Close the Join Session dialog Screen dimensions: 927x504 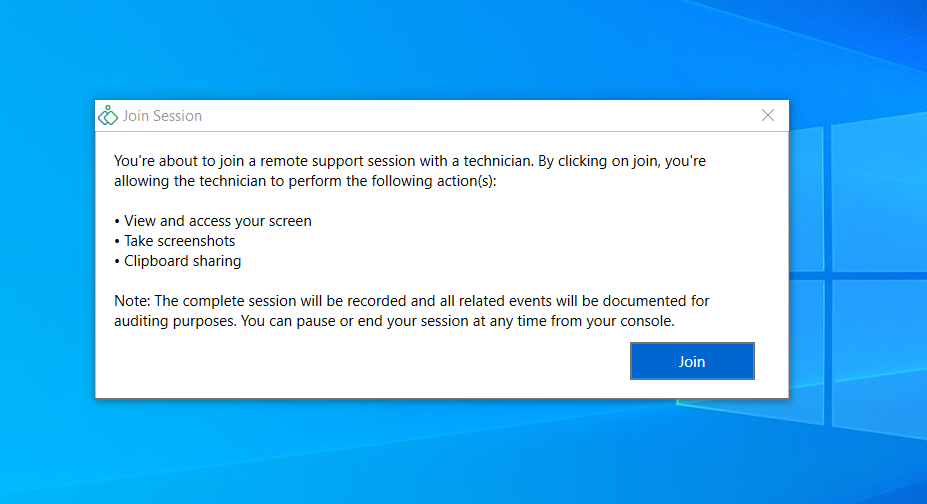pos(768,115)
